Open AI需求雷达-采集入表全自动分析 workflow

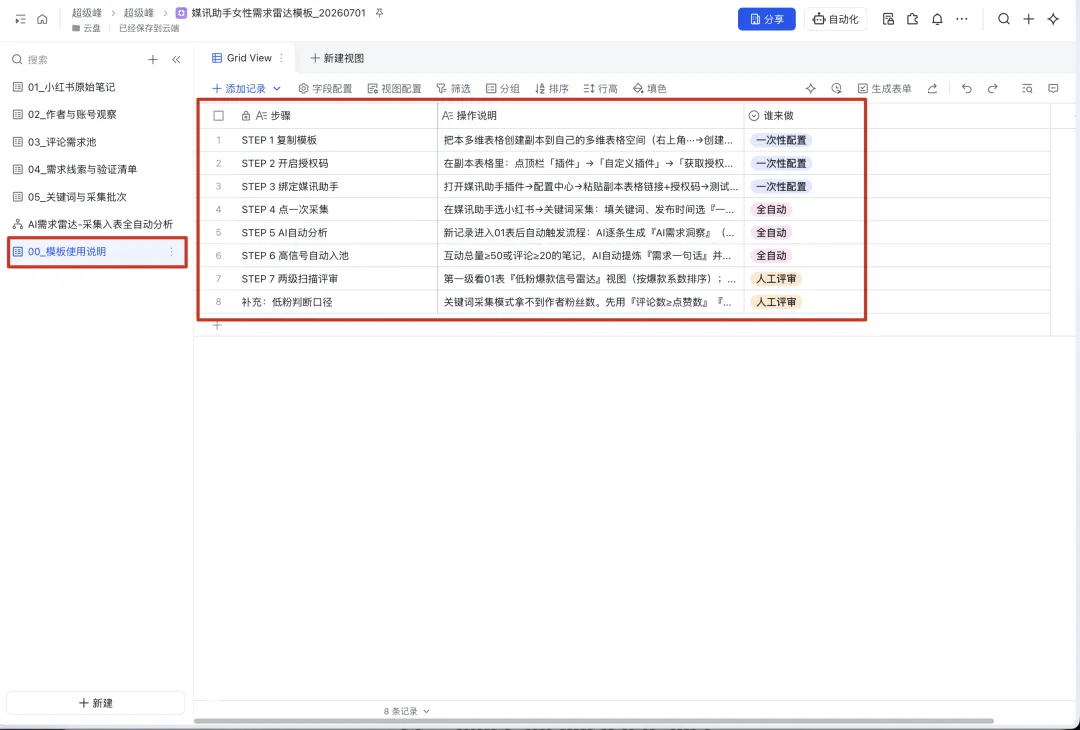pos(96,225)
